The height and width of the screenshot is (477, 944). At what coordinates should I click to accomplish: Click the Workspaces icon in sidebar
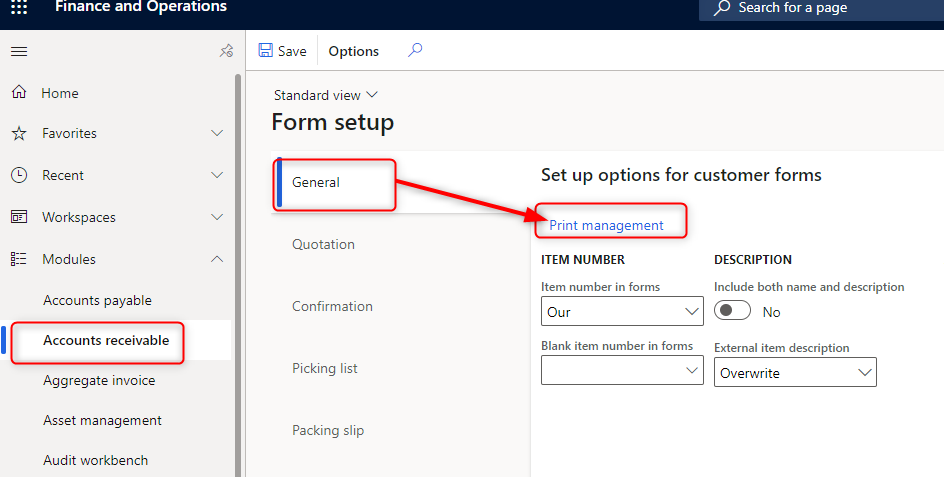click(x=19, y=217)
